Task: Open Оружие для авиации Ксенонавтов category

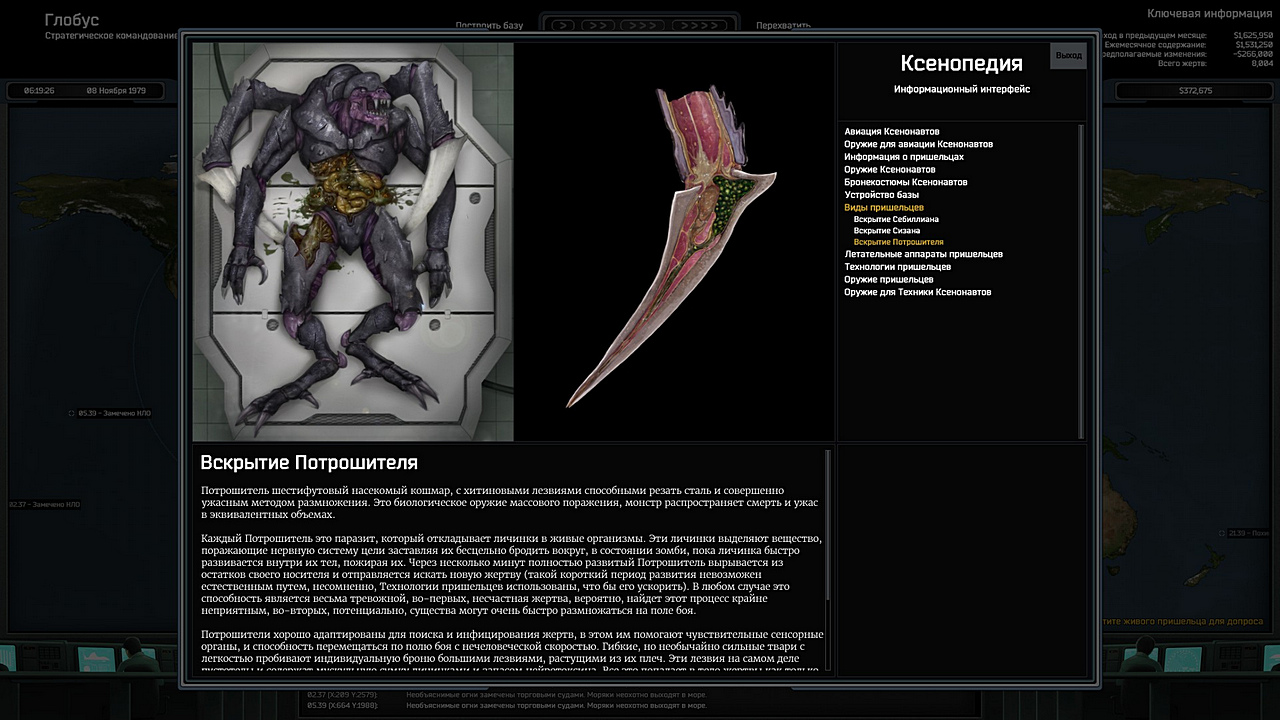Action: [918, 144]
